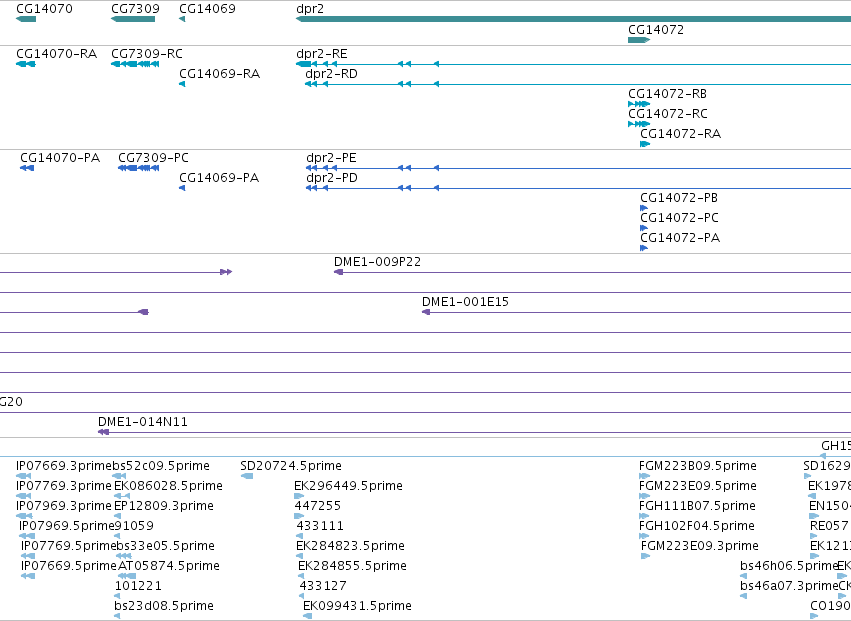Screen dimensions: 851x621
Task: Click the CG14072-RC transcript label
Action: click(x=668, y=114)
